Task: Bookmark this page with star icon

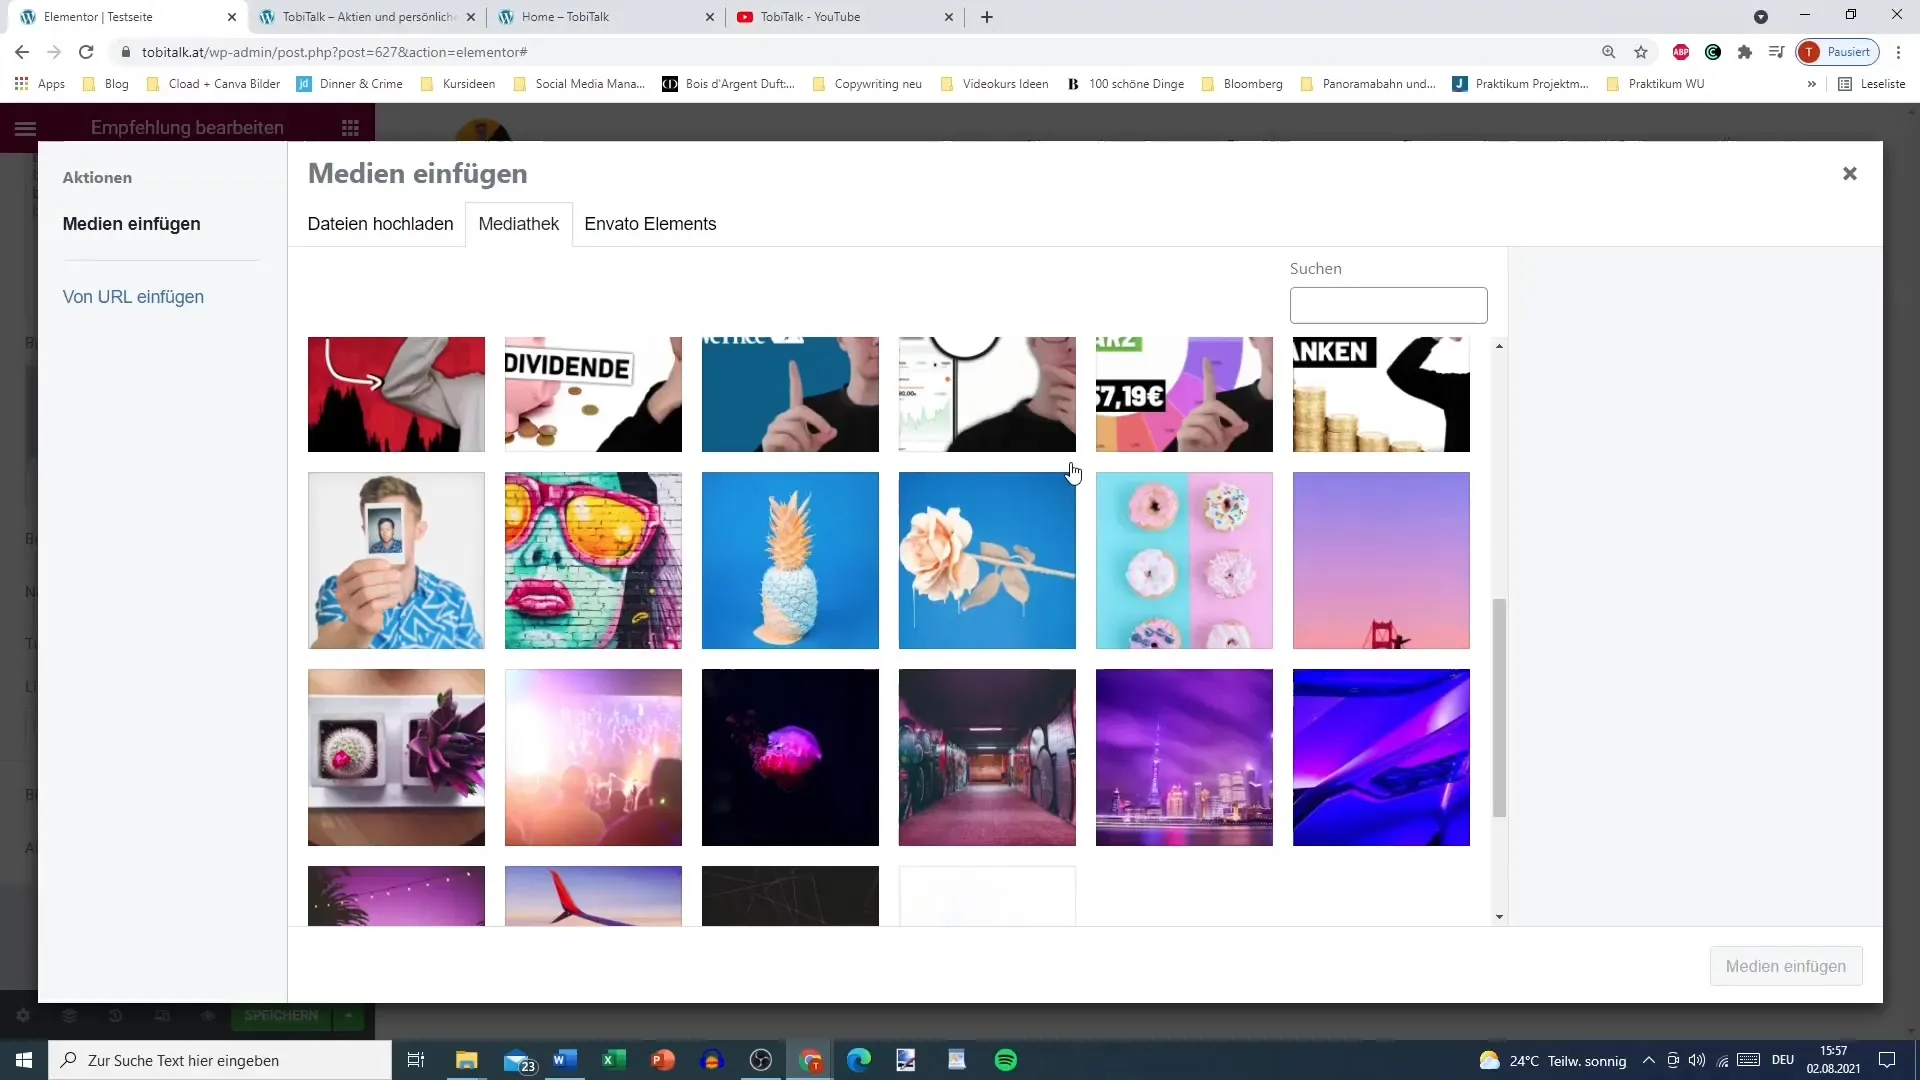Action: tap(1641, 52)
